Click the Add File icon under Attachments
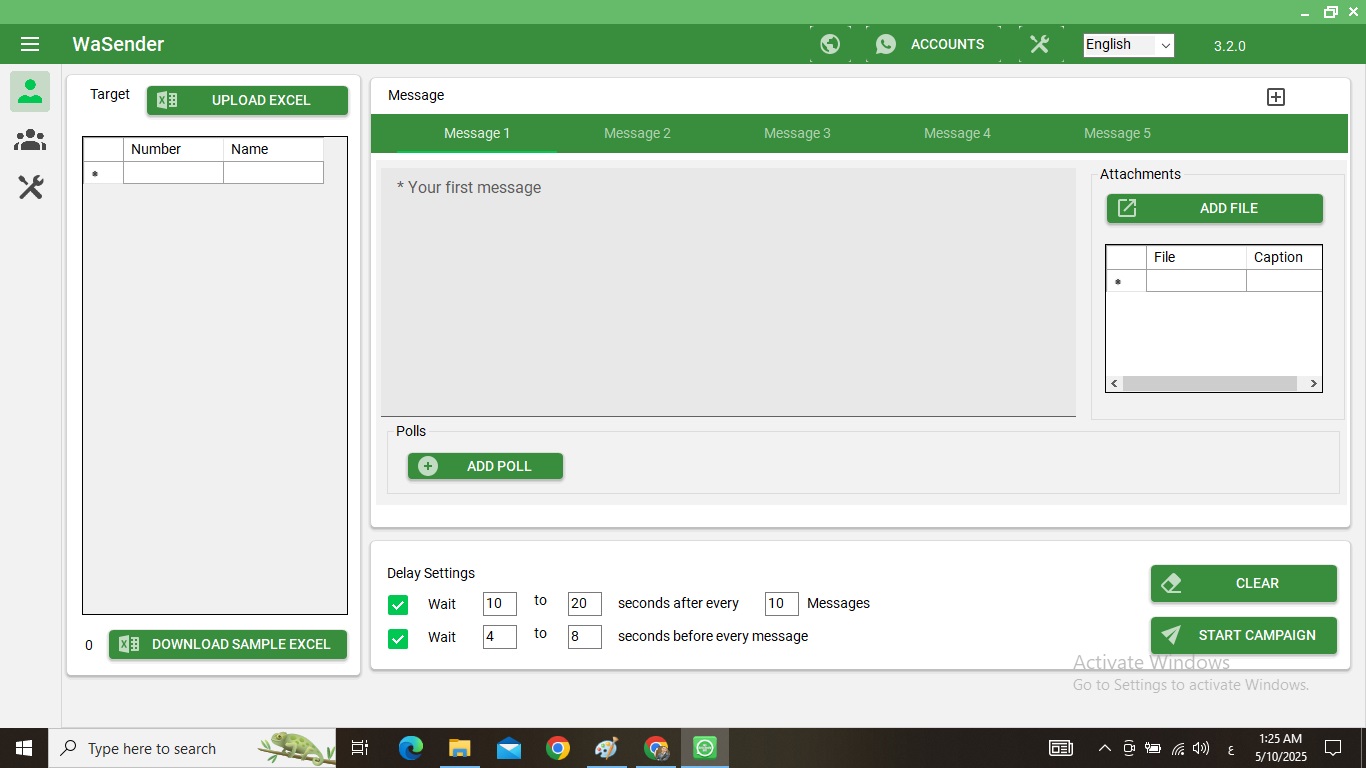This screenshot has width=1366, height=768. pyautogui.click(x=1127, y=208)
